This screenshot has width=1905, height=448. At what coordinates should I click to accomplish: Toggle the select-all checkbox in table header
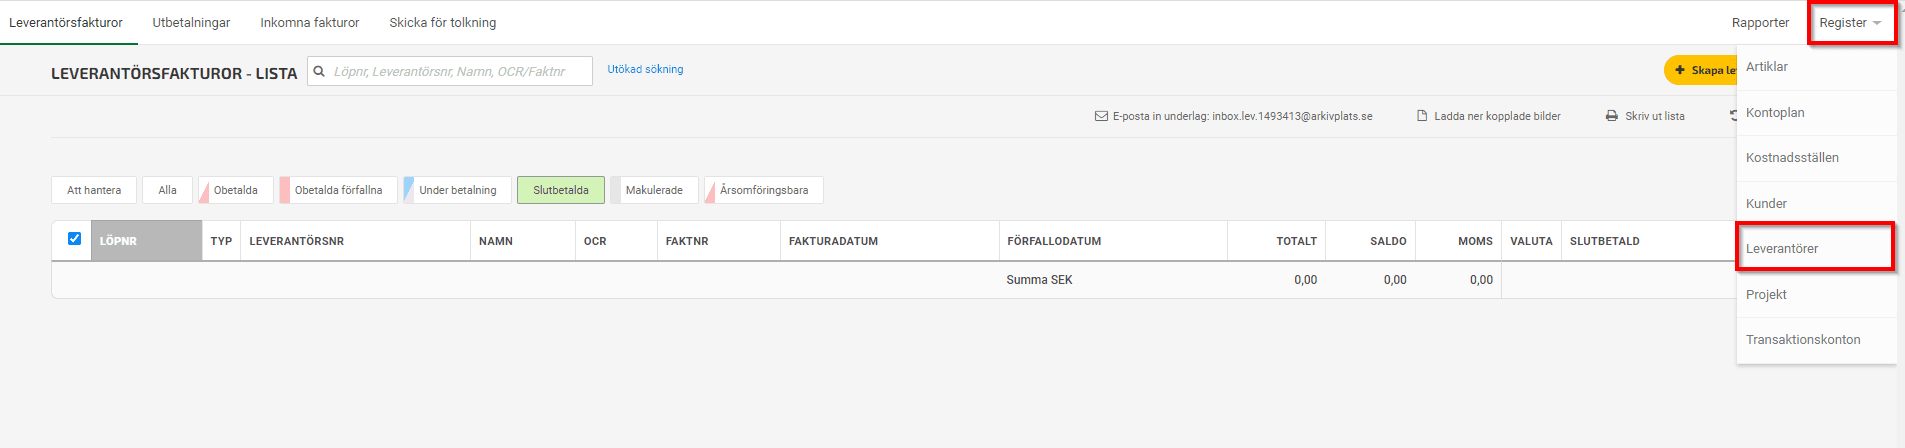pyautogui.click(x=74, y=238)
